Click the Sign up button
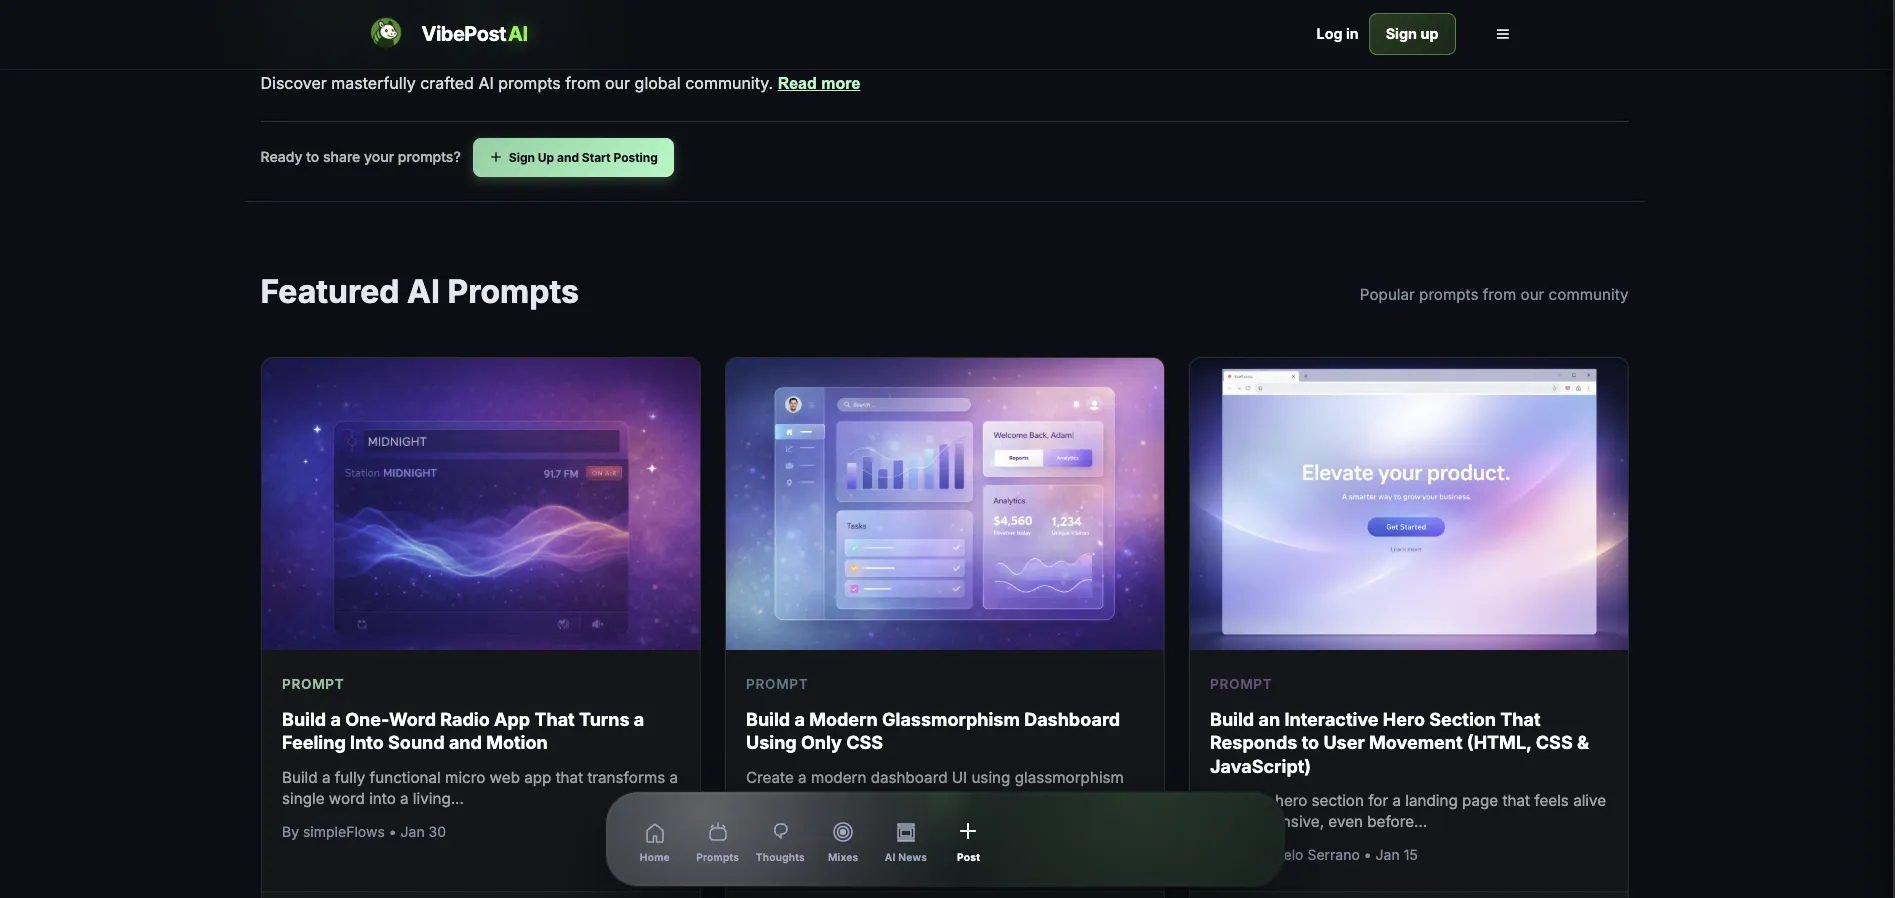 tap(1411, 34)
